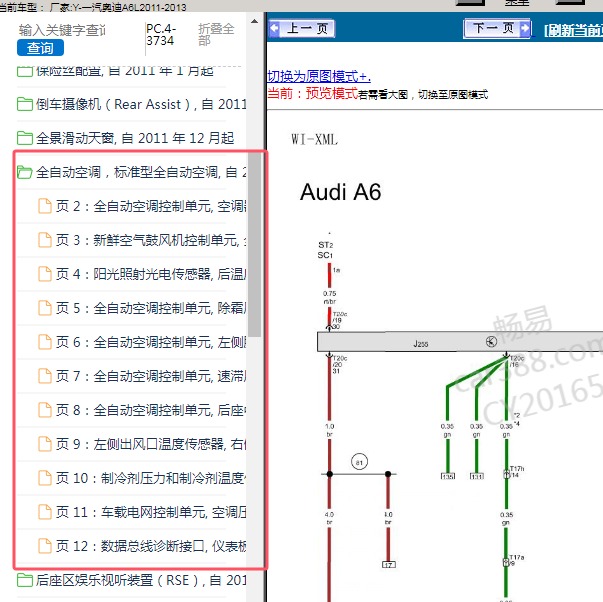
Task: Click document icon for 页 7
Action: pyautogui.click(x=45, y=376)
